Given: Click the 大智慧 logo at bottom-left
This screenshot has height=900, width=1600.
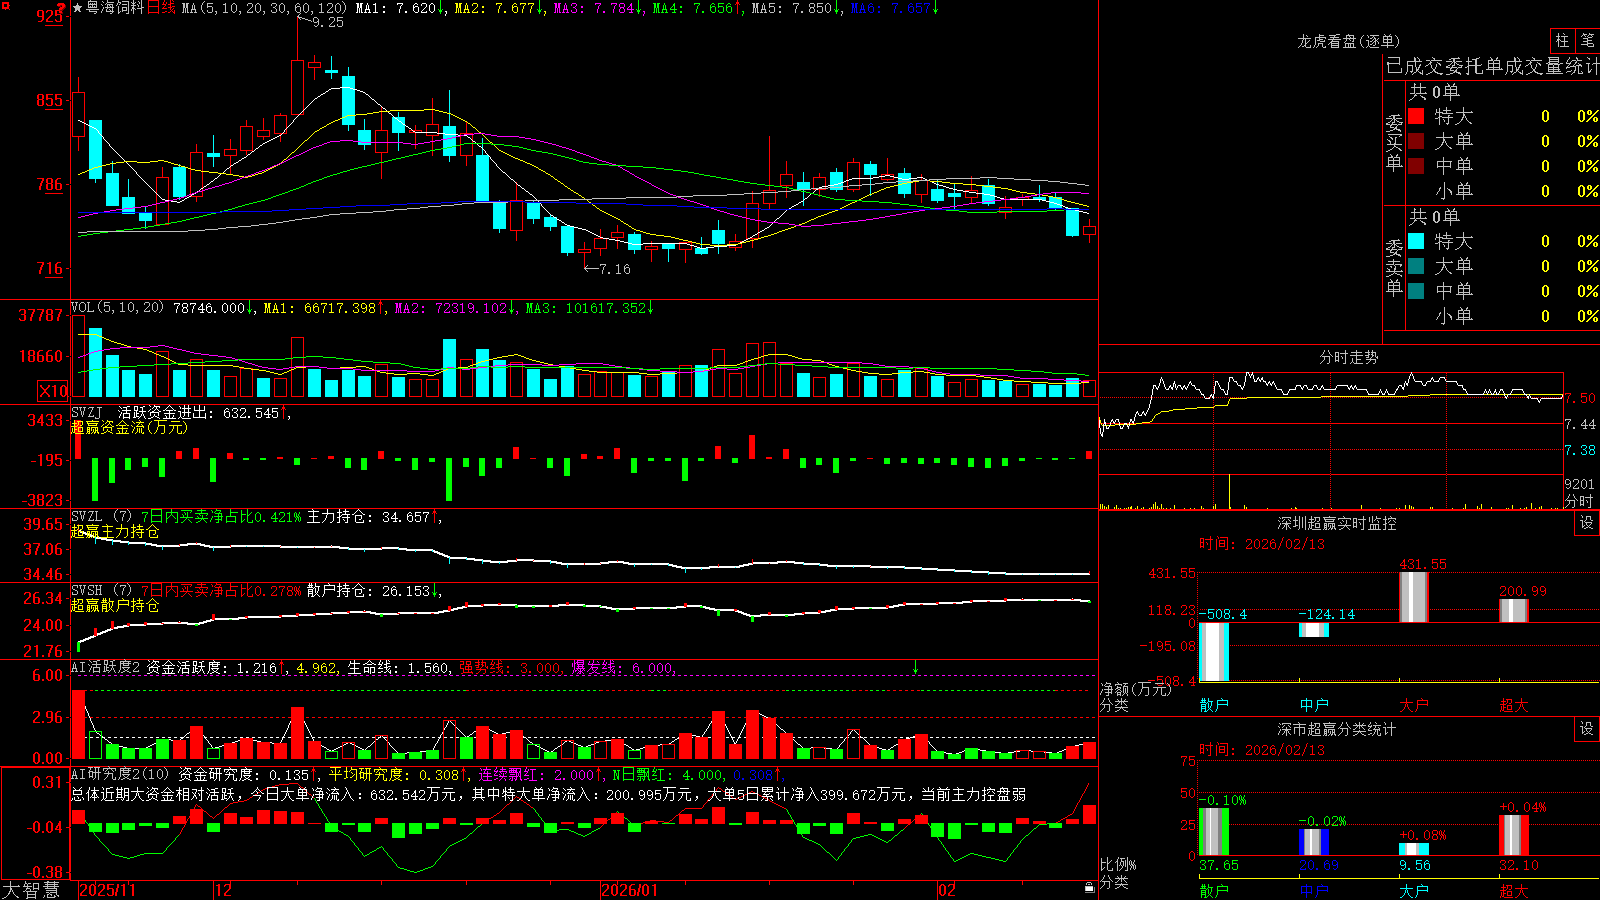Looking at the screenshot, I should pyautogui.click(x=31, y=890).
